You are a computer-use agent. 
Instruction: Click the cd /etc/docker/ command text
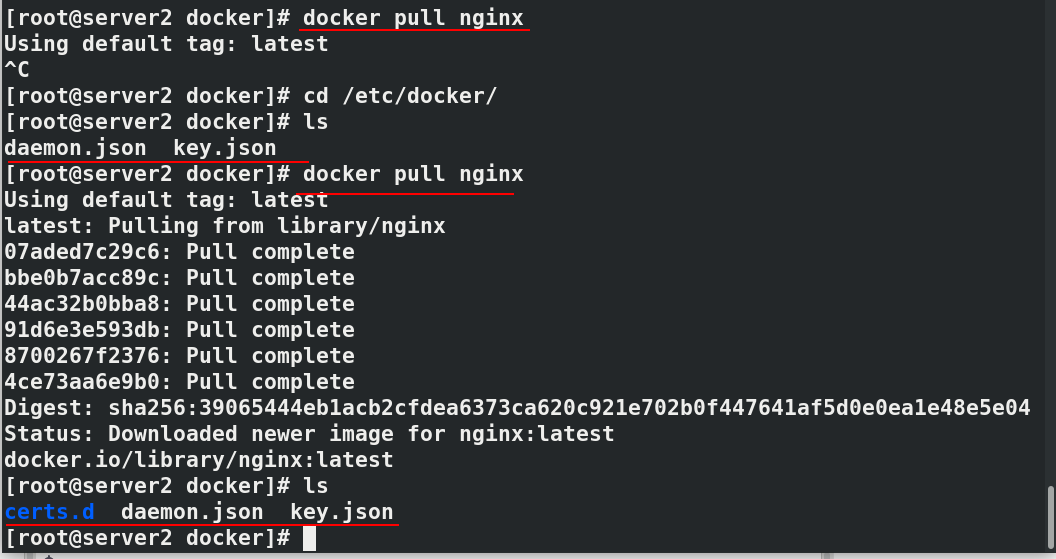coord(400,96)
